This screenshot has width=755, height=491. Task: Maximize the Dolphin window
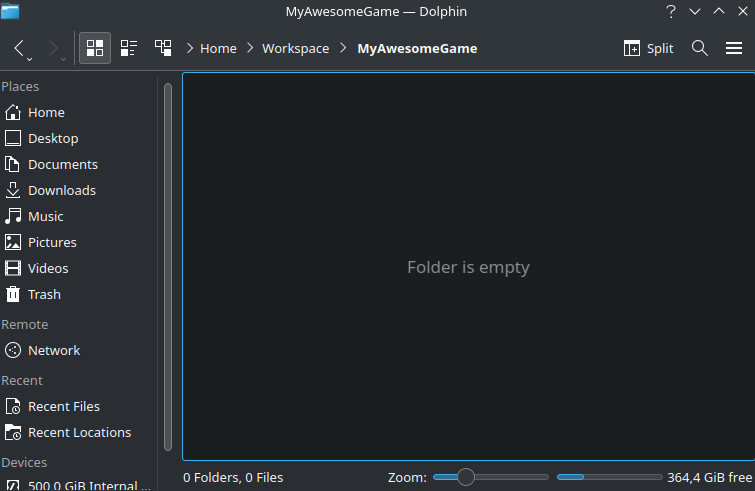(x=719, y=11)
